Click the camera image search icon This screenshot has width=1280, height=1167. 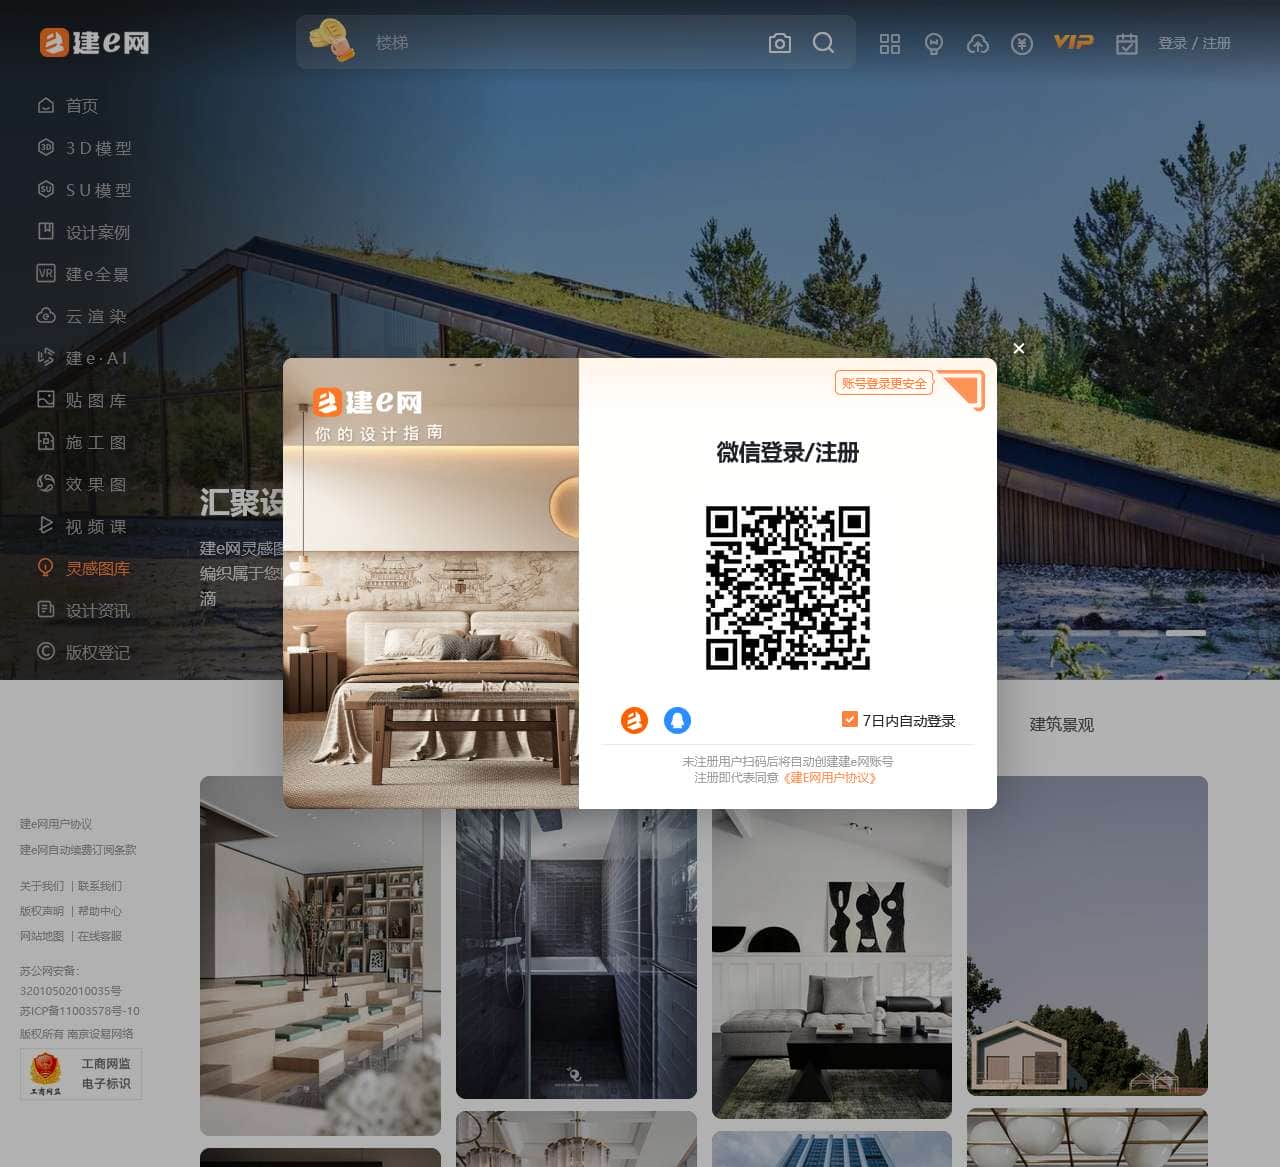[779, 43]
